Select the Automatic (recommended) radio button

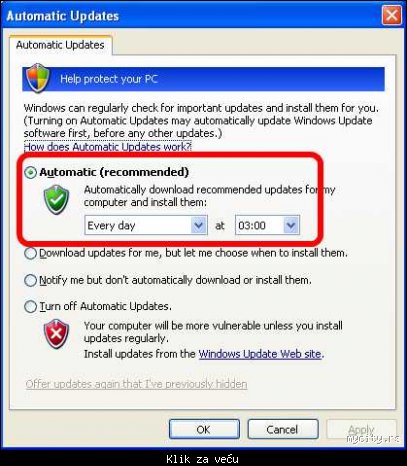[x=30, y=172]
